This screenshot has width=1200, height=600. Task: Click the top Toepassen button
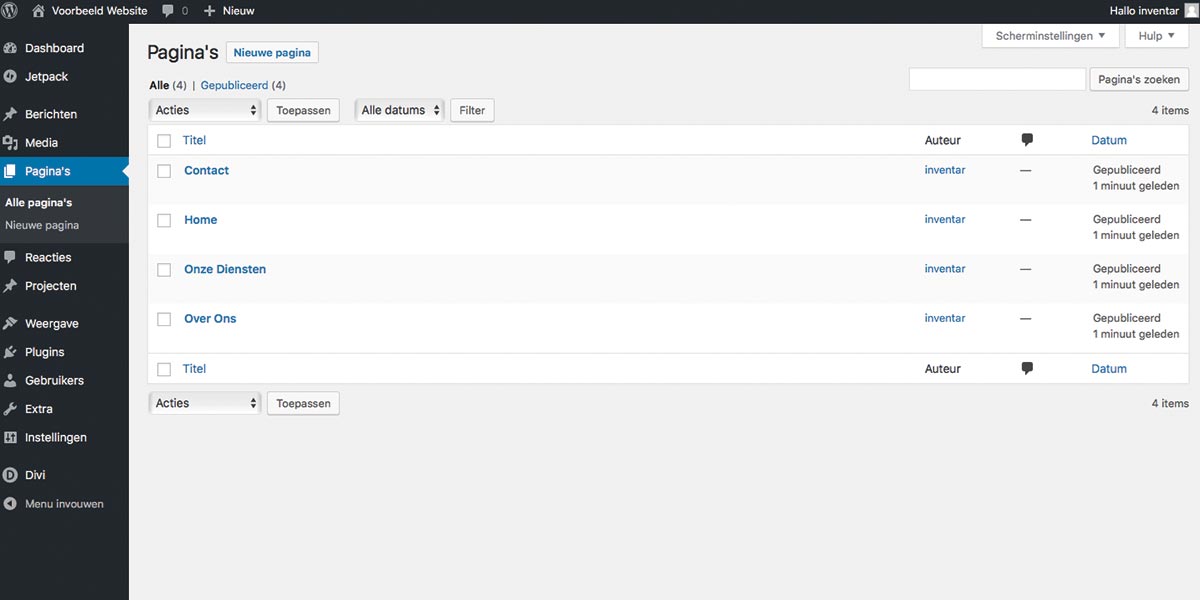click(303, 110)
